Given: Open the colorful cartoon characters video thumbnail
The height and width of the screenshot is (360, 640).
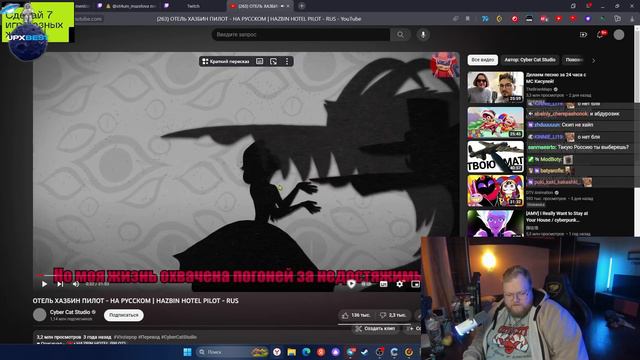Looking at the screenshot, I should [496, 122].
